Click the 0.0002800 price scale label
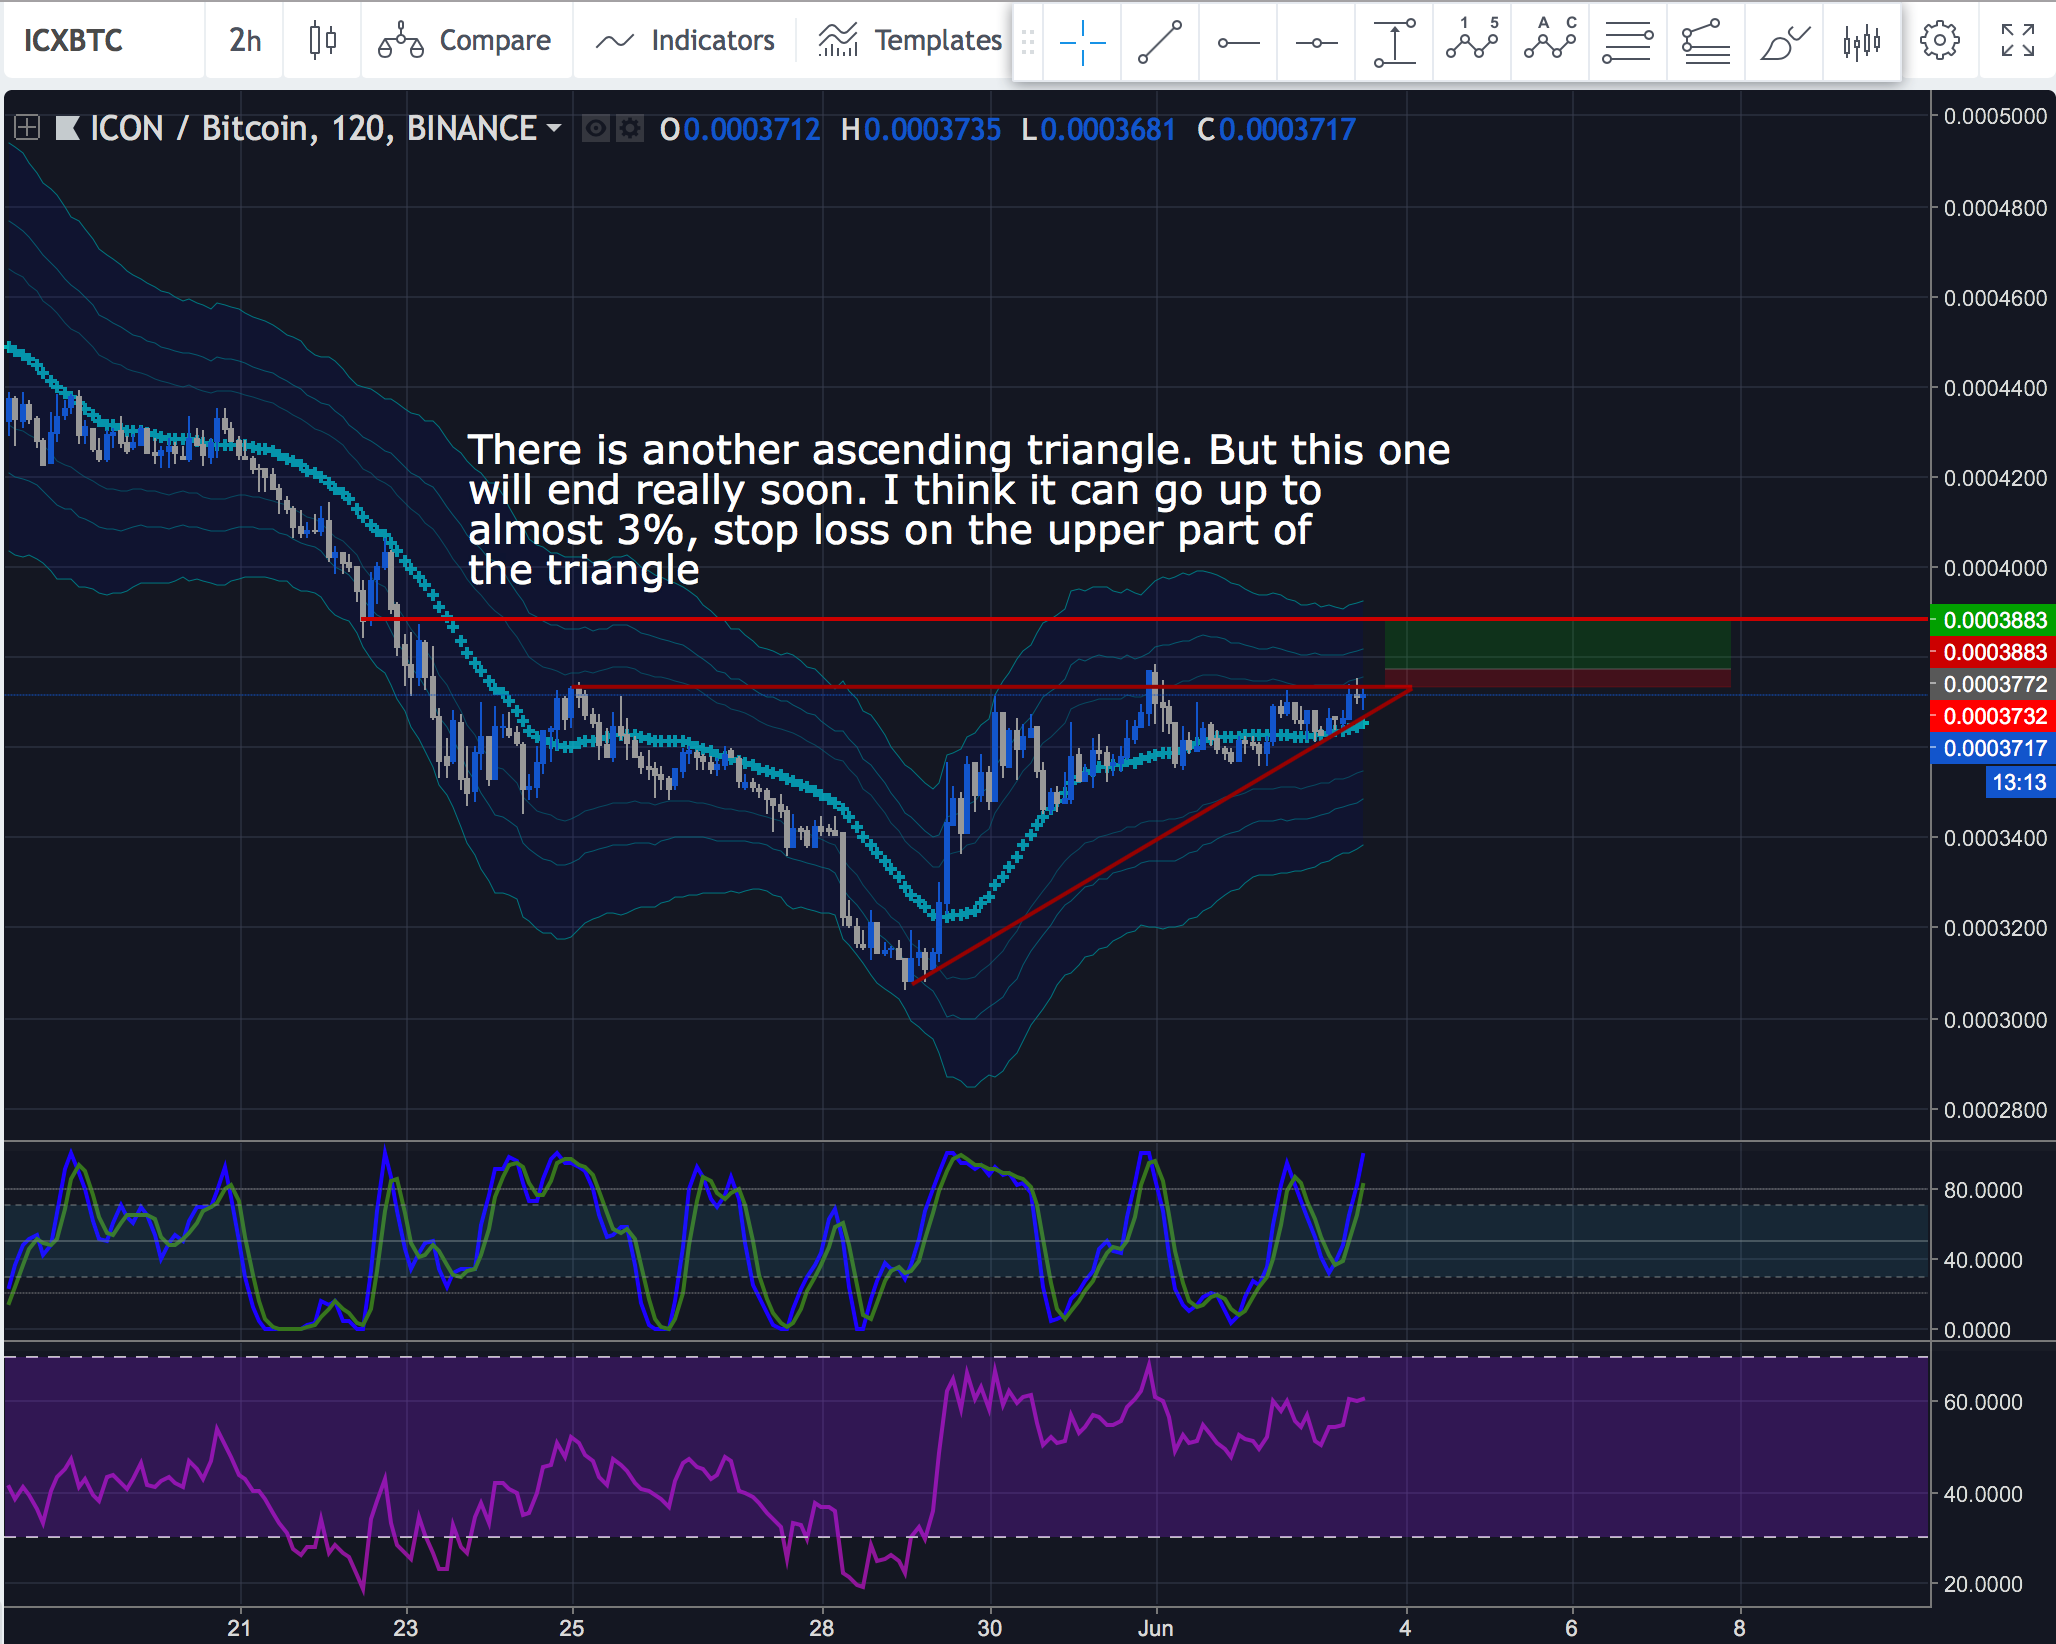 (1995, 1110)
